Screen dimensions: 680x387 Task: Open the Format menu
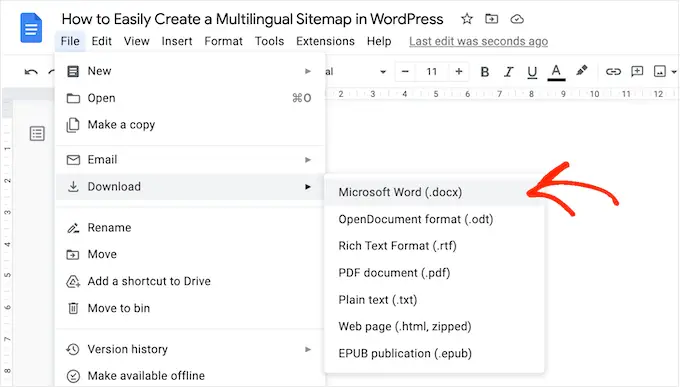pos(223,41)
